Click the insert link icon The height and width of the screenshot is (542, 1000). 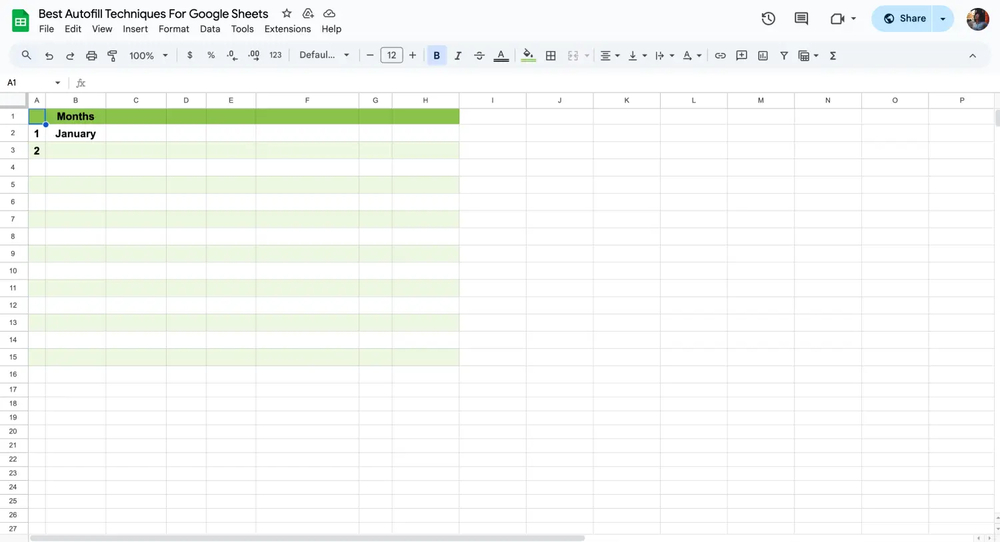[720, 56]
